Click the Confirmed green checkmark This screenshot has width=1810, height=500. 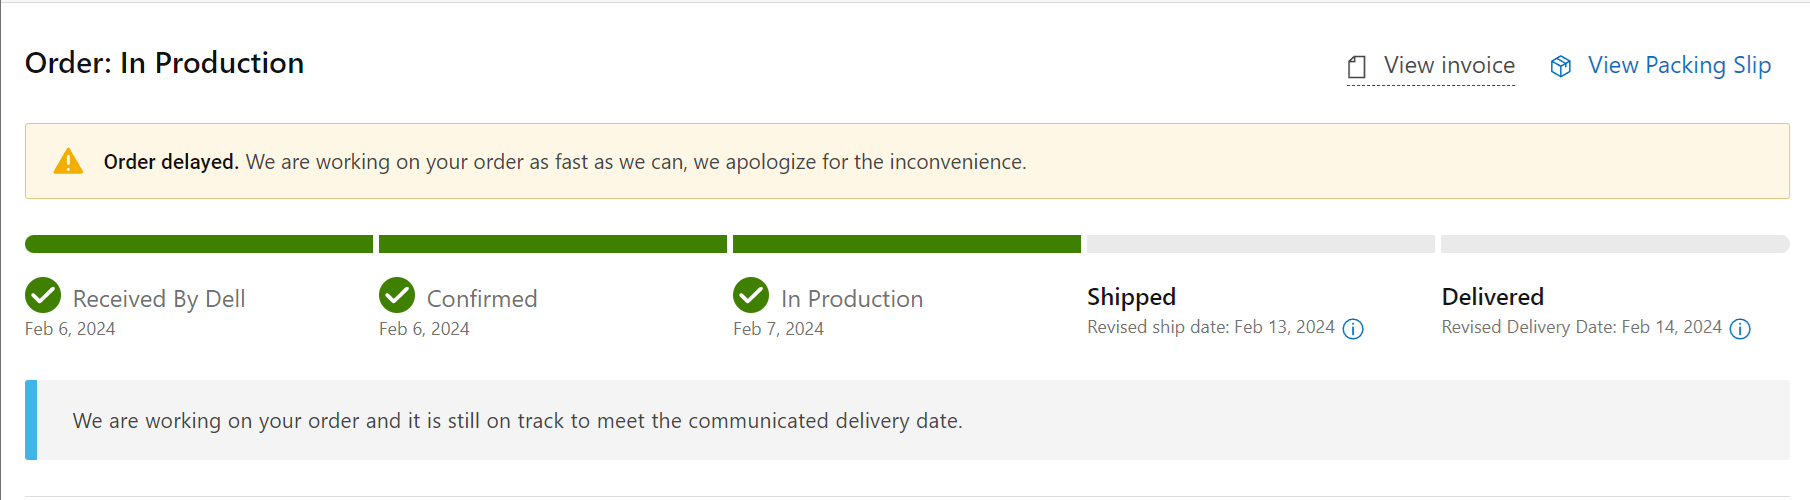click(x=397, y=295)
